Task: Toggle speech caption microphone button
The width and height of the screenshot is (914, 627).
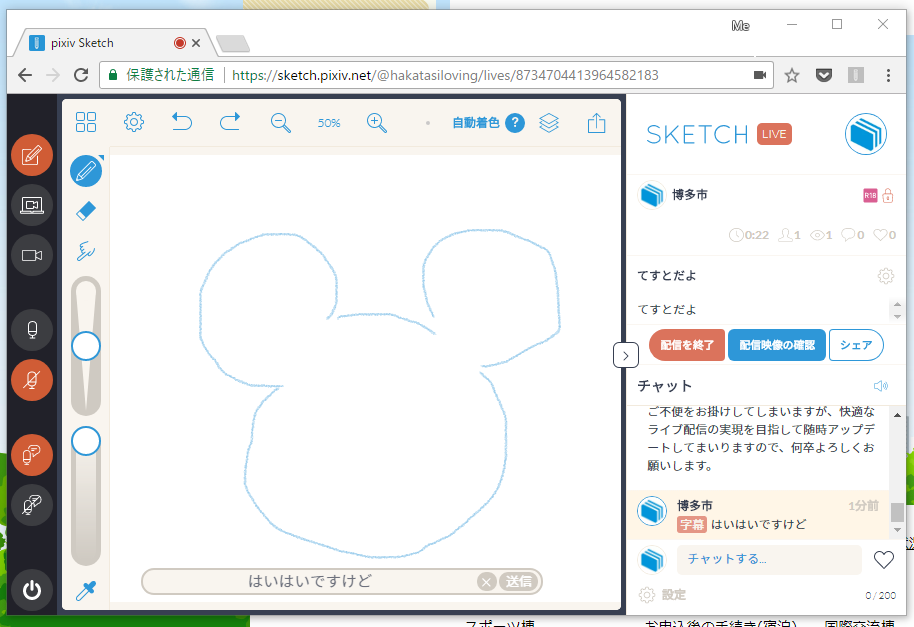Action: (x=31, y=455)
